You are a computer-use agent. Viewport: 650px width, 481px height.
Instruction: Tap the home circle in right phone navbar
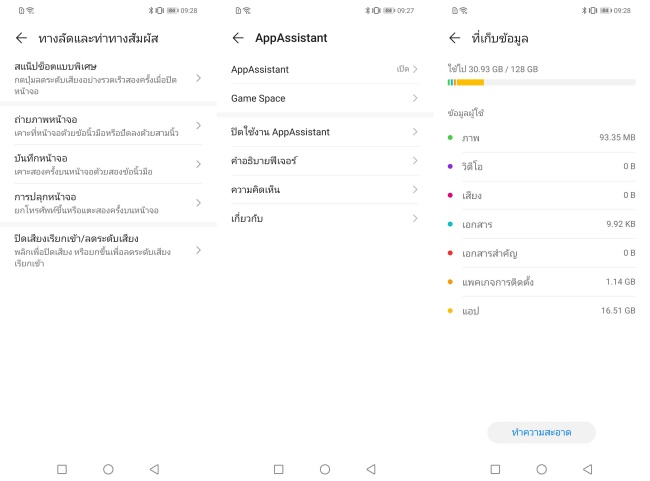[x=541, y=469]
